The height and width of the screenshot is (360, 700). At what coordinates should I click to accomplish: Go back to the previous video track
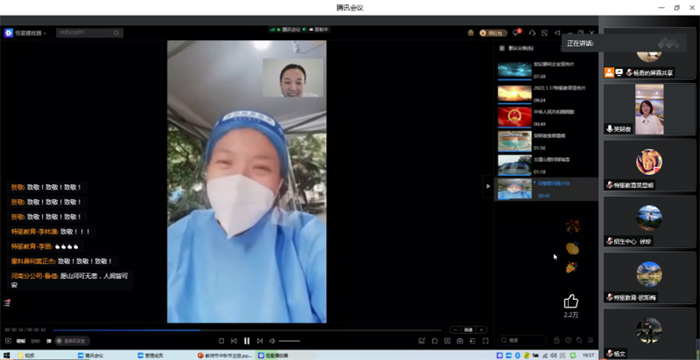coord(233,341)
